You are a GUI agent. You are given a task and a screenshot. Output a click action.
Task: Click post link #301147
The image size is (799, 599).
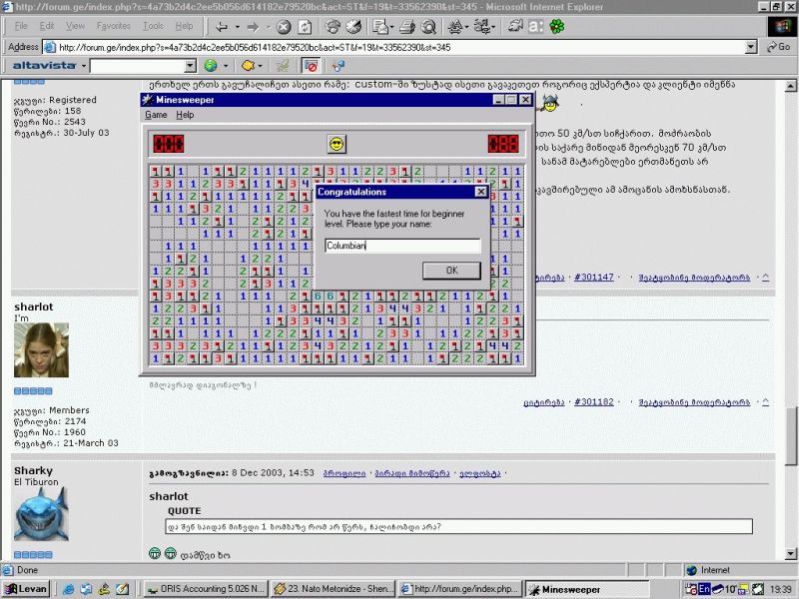click(x=594, y=277)
